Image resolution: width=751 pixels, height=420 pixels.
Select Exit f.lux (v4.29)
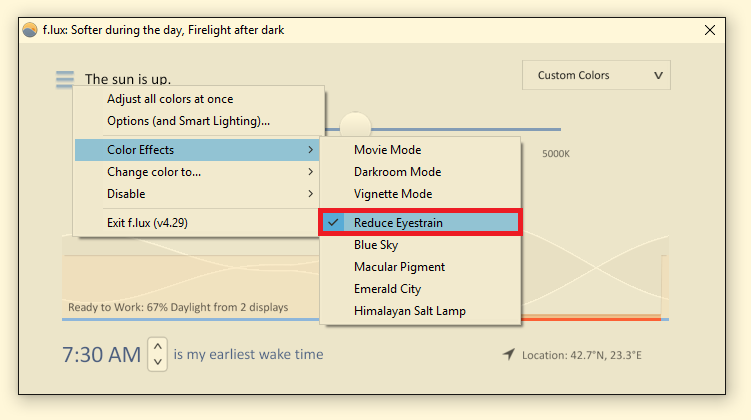(197, 223)
